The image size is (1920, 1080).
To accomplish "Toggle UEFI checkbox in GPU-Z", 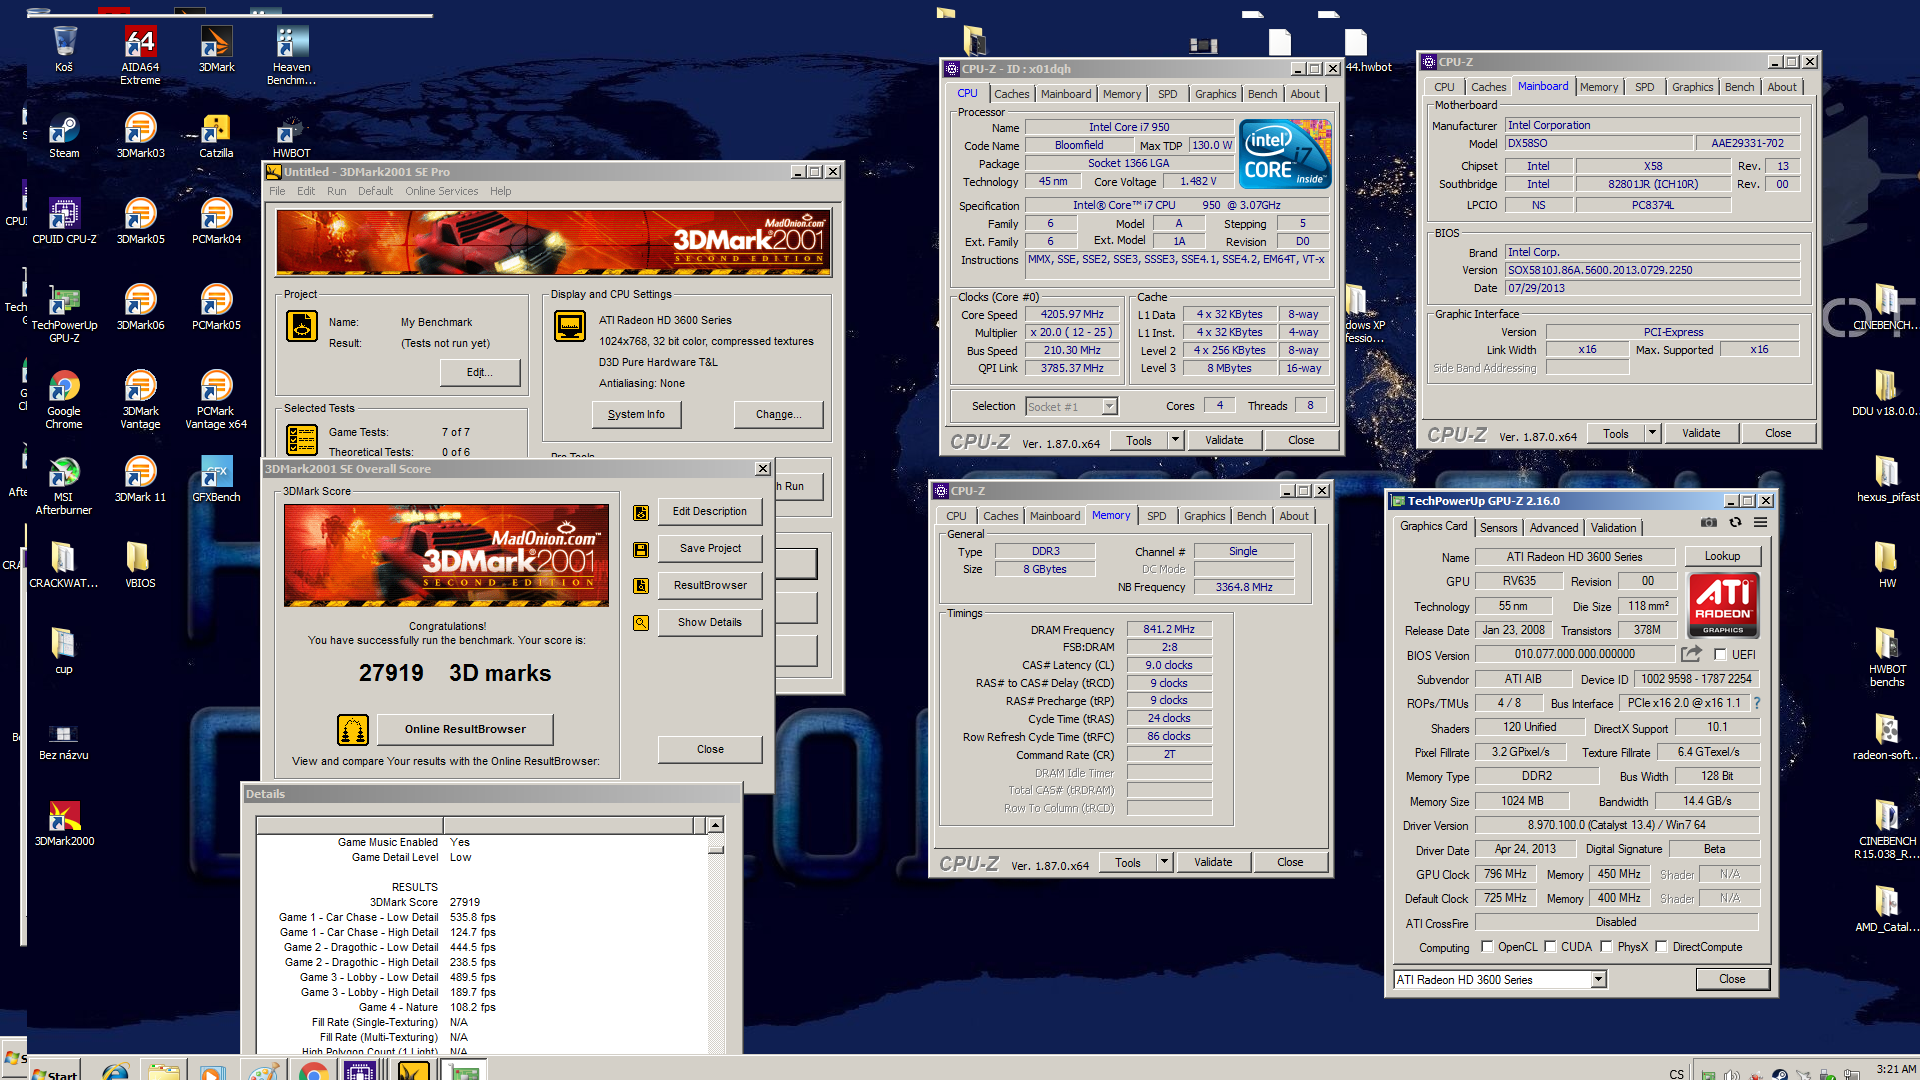I will coord(1720,655).
